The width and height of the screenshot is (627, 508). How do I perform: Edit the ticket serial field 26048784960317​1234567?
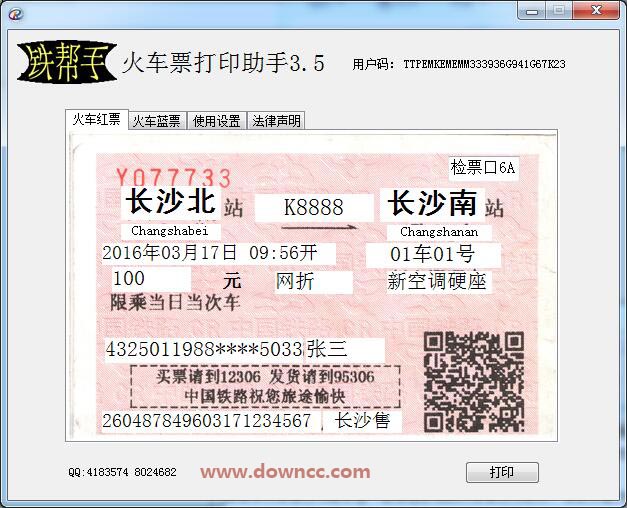click(211, 421)
